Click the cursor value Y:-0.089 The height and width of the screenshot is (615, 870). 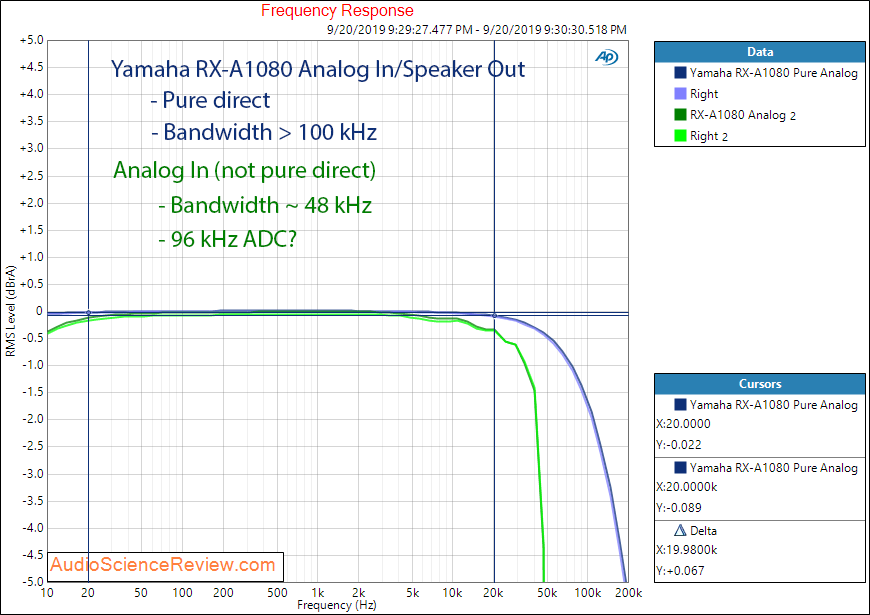[679, 507]
